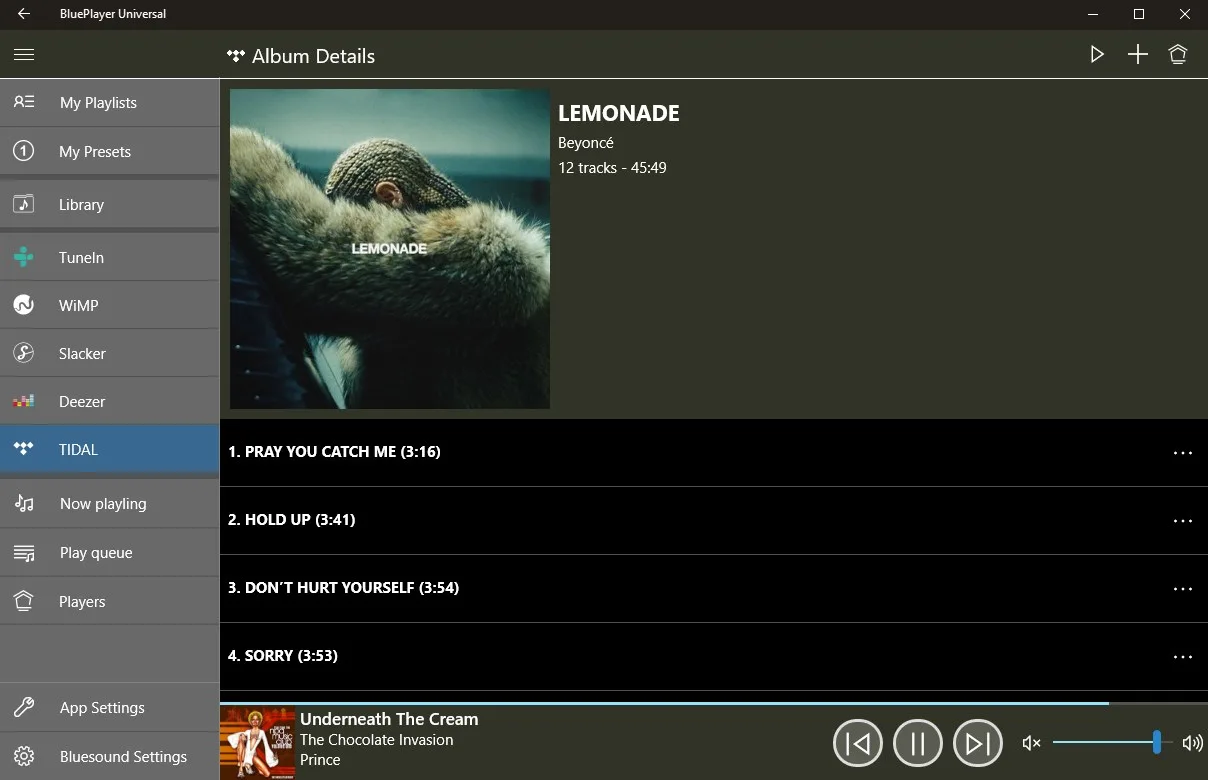This screenshot has width=1208, height=780.
Task: Click the Album Details header title
Action: 313,56
